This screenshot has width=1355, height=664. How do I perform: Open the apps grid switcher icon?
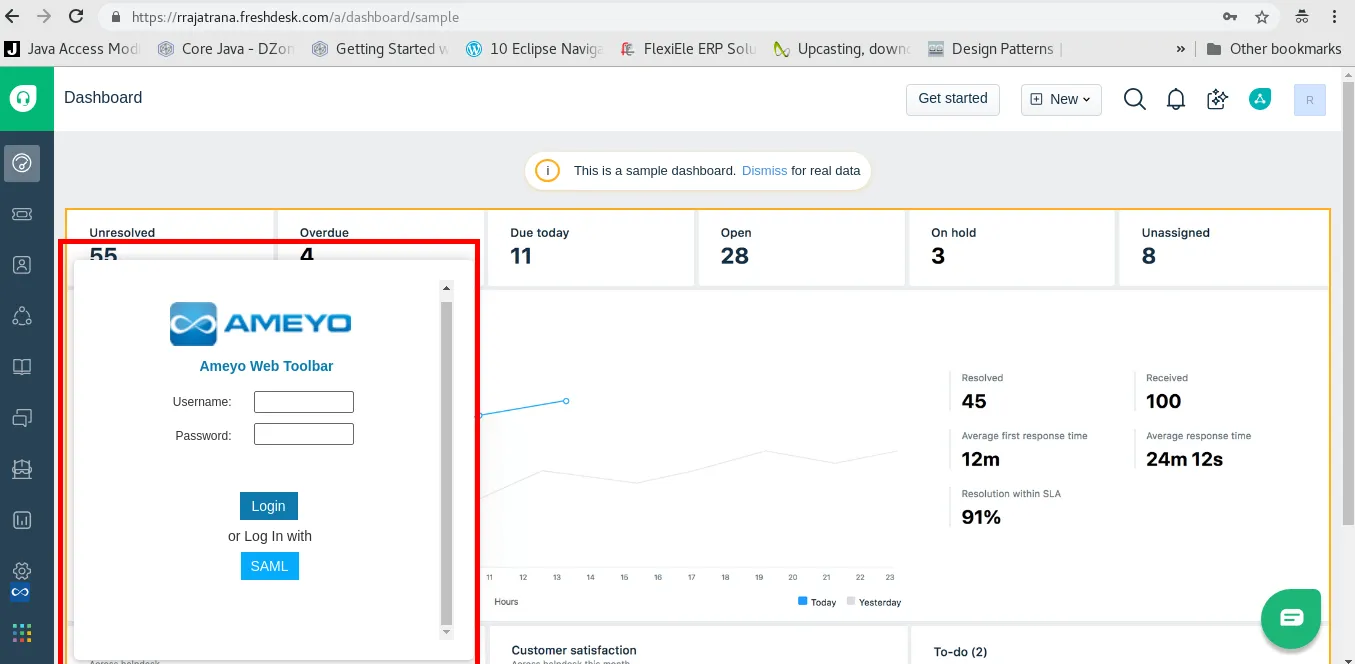coord(21,633)
